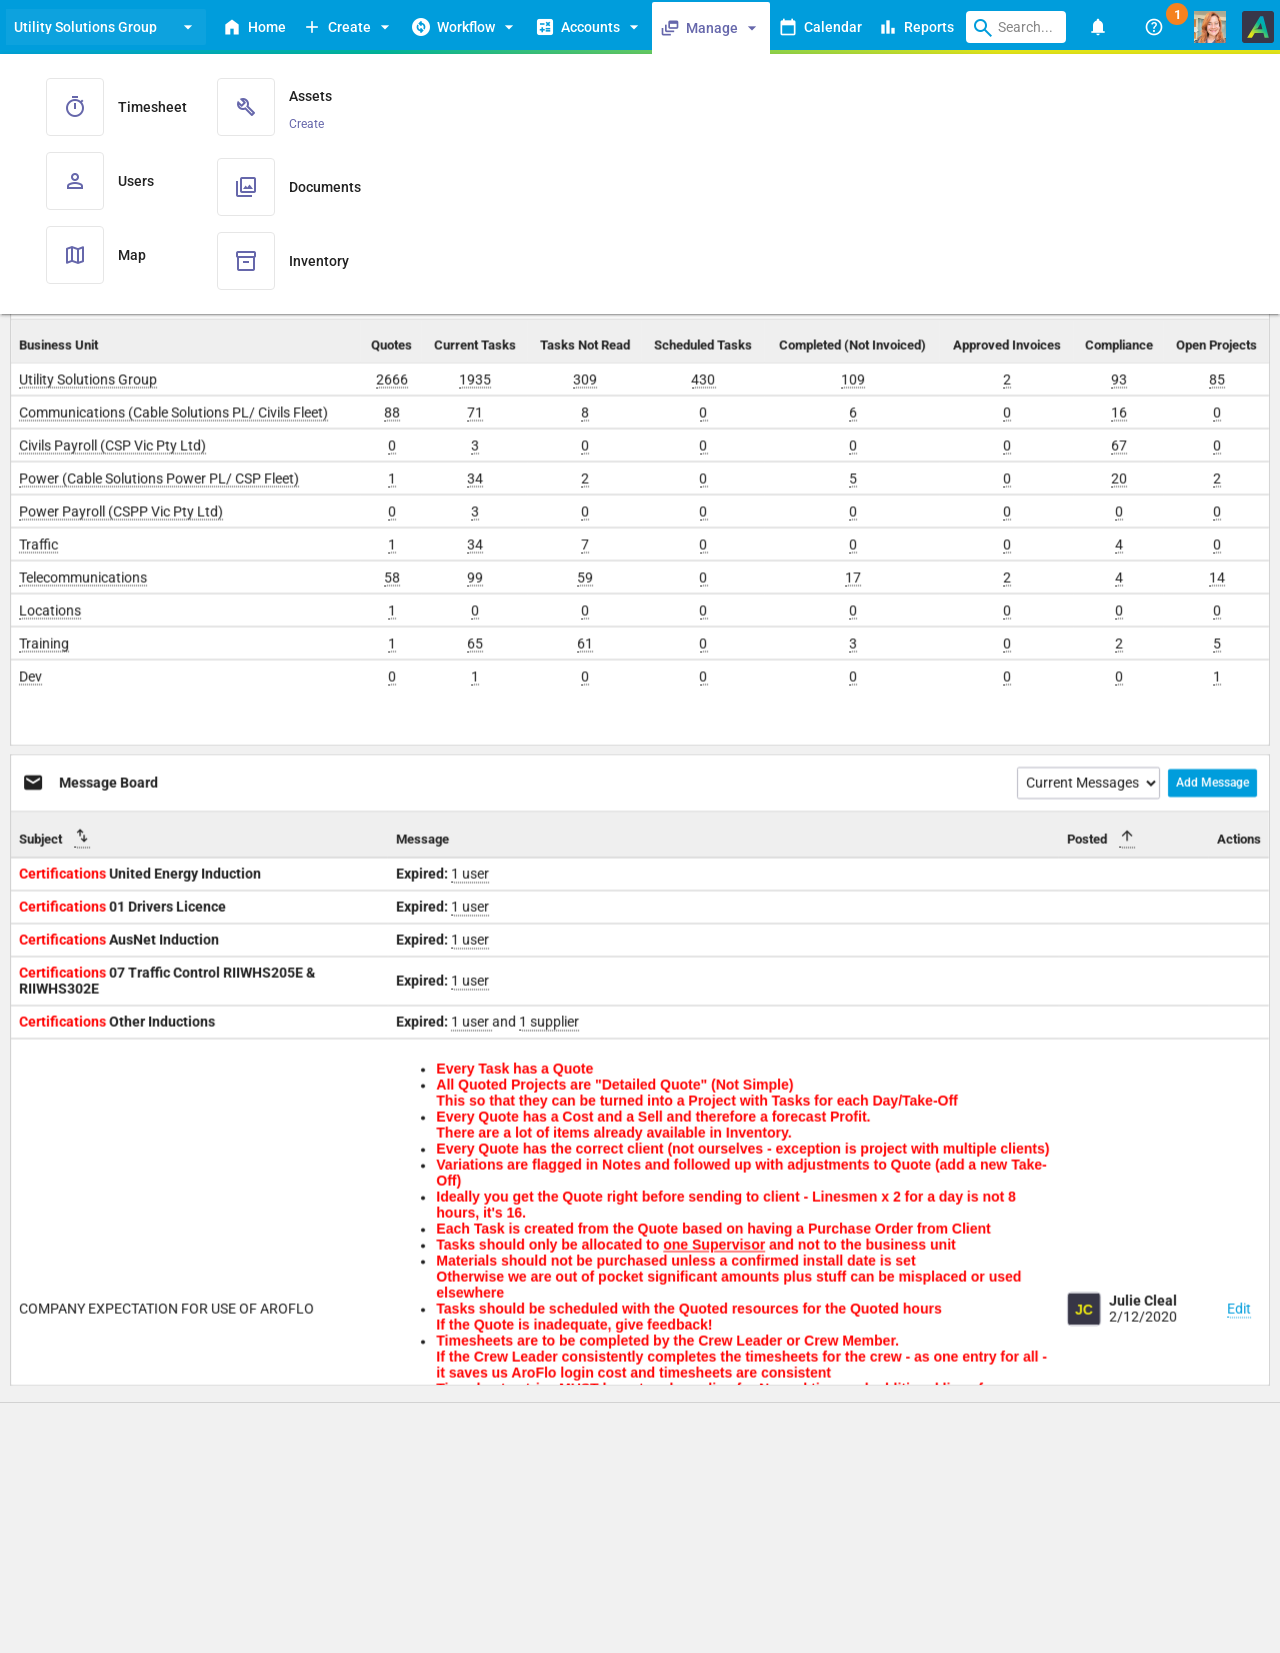Image resolution: width=1280 pixels, height=1653 pixels.
Task: Go to the Reports menu item
Action: point(917,27)
